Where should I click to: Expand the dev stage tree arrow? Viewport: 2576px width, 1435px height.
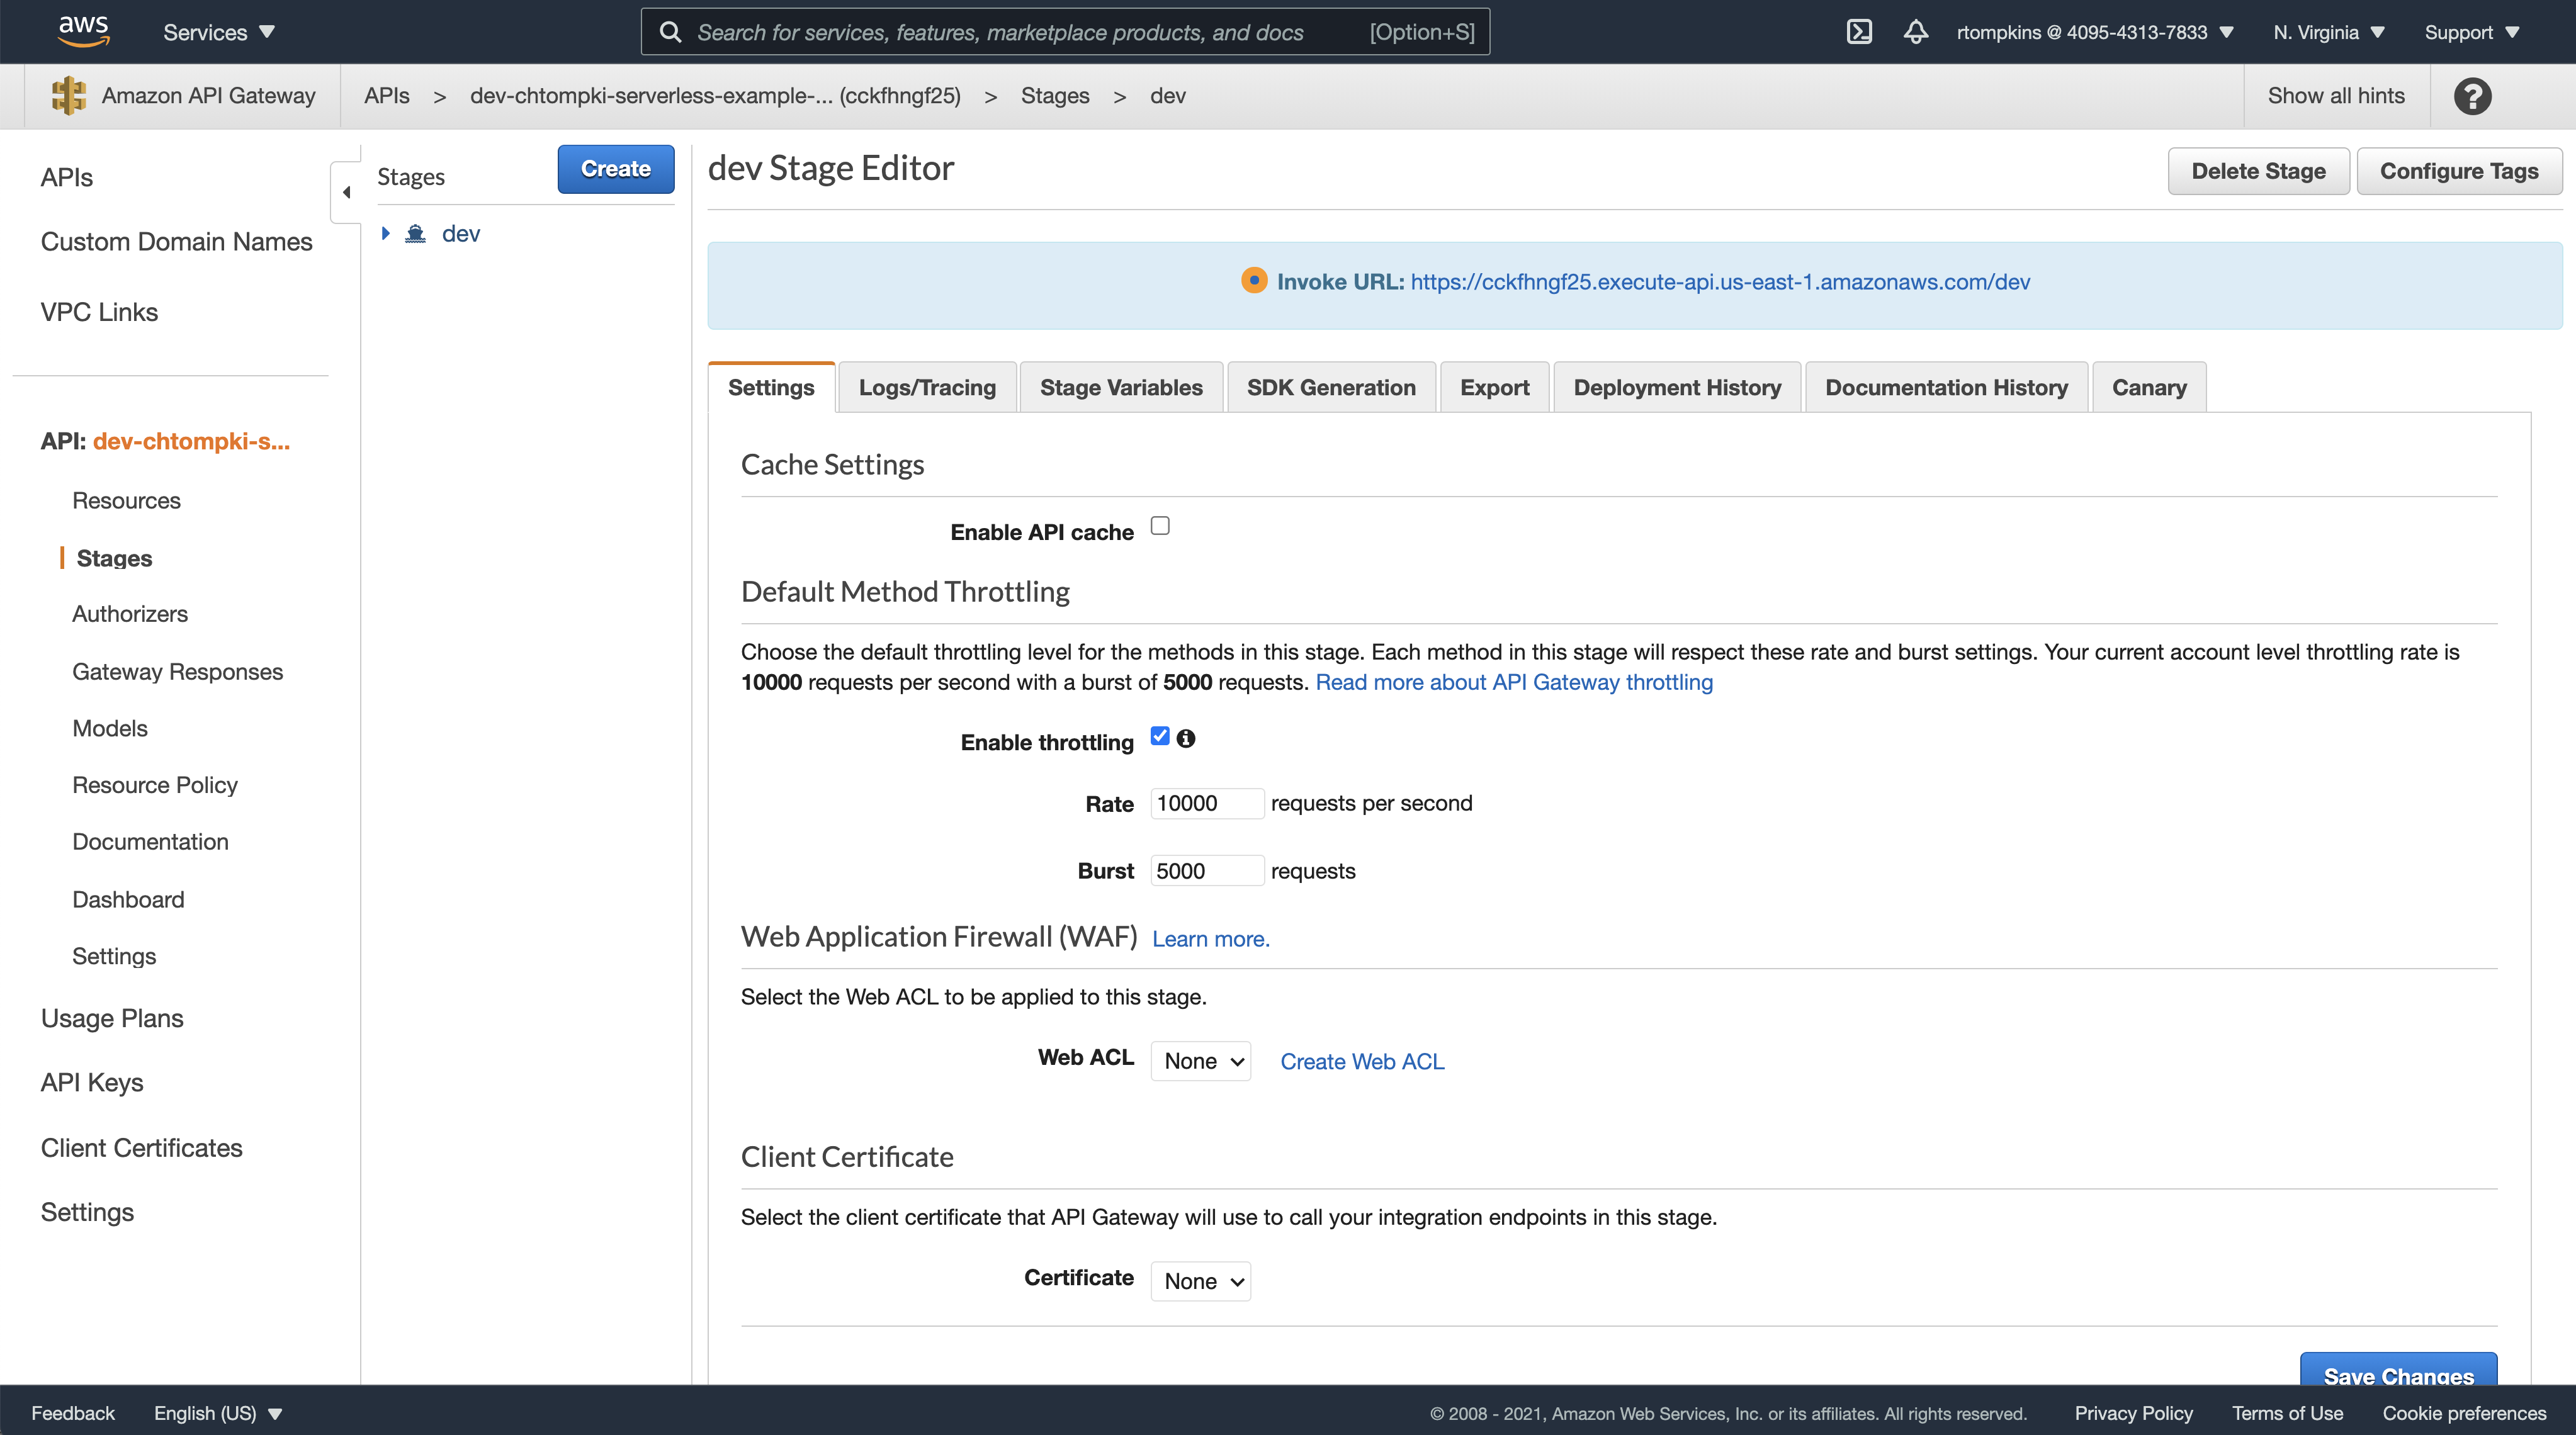coord(385,234)
